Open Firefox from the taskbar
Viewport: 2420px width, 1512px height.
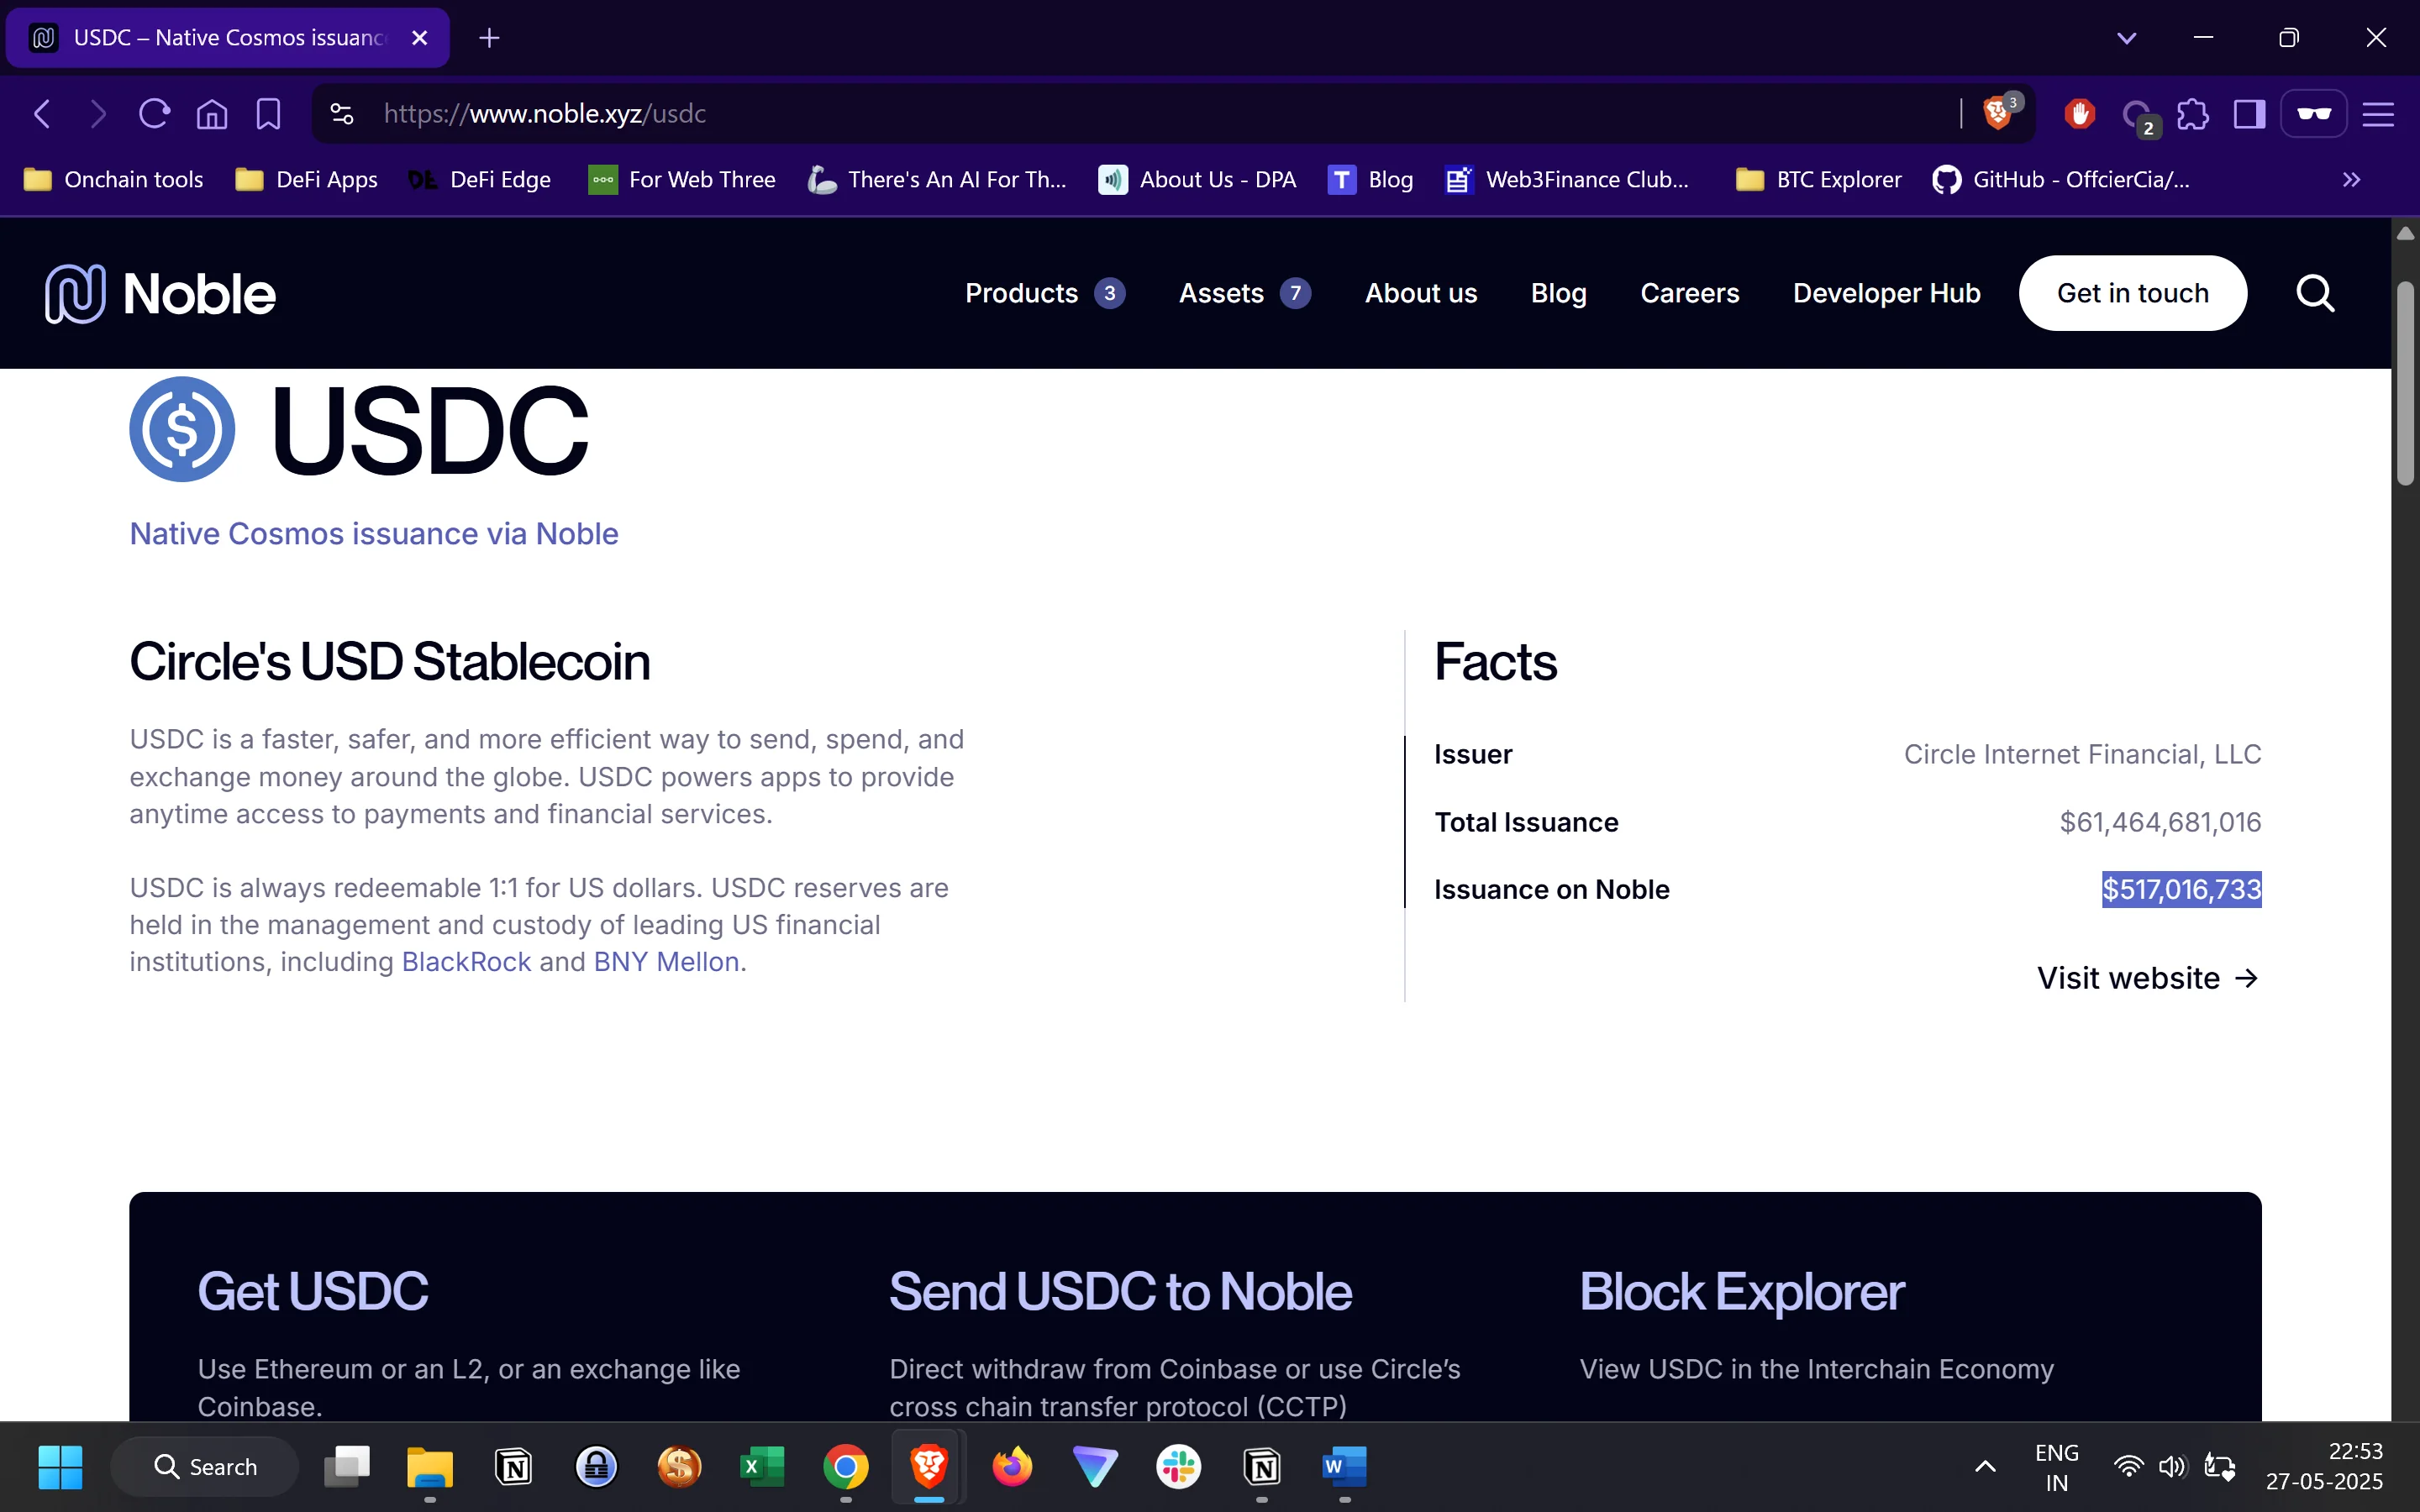tap(1012, 1467)
